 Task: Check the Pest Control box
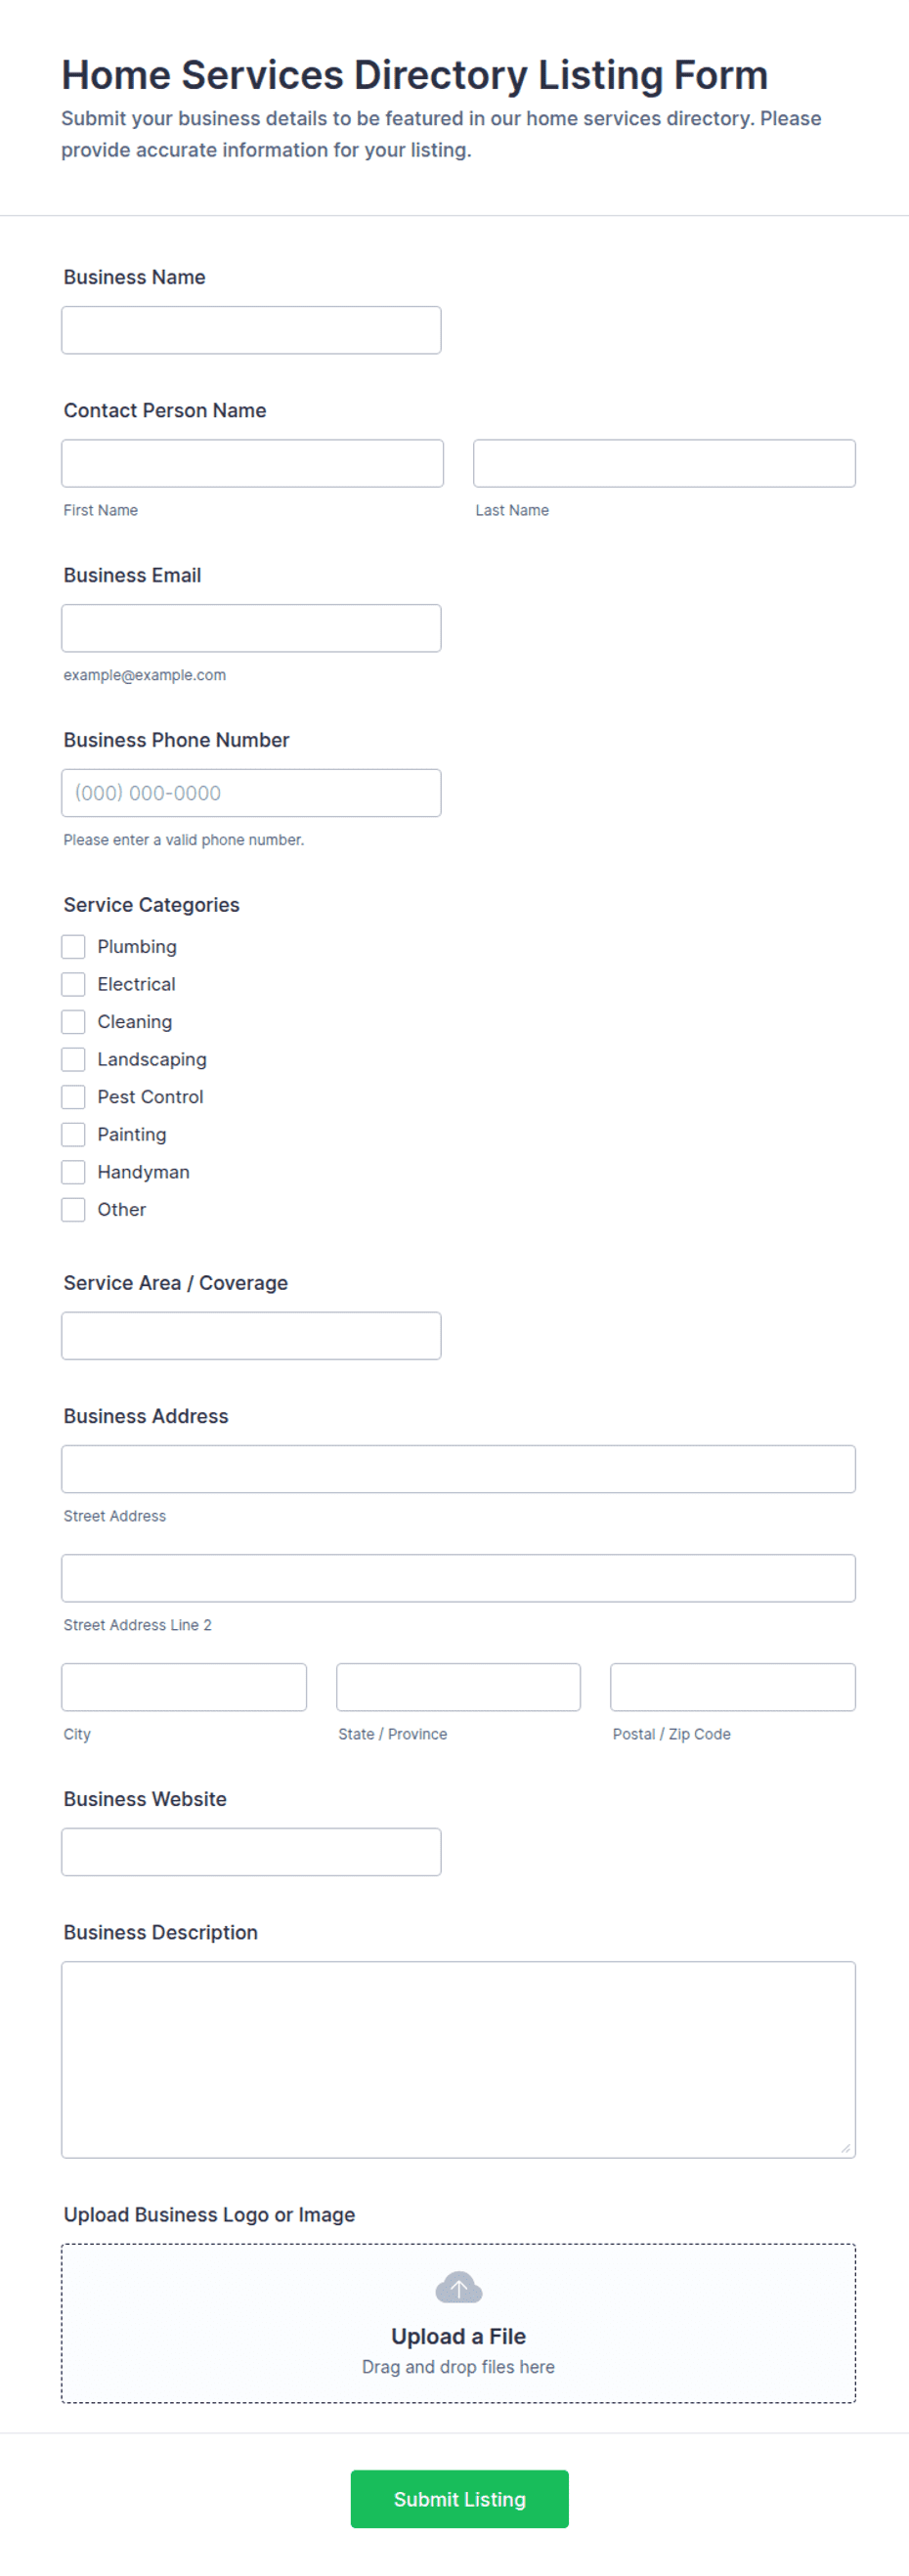(x=73, y=1096)
